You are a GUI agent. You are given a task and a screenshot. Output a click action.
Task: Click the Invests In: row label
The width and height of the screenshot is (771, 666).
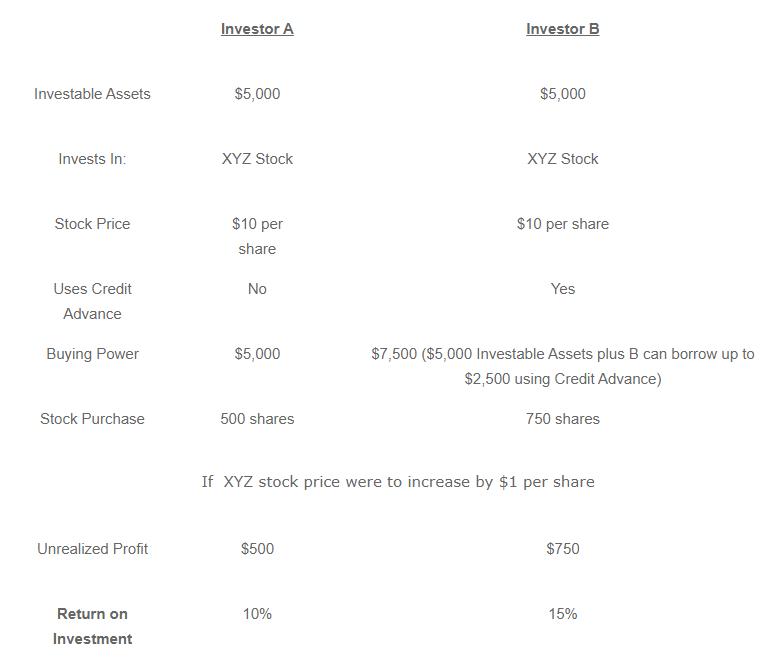pyautogui.click(x=92, y=159)
